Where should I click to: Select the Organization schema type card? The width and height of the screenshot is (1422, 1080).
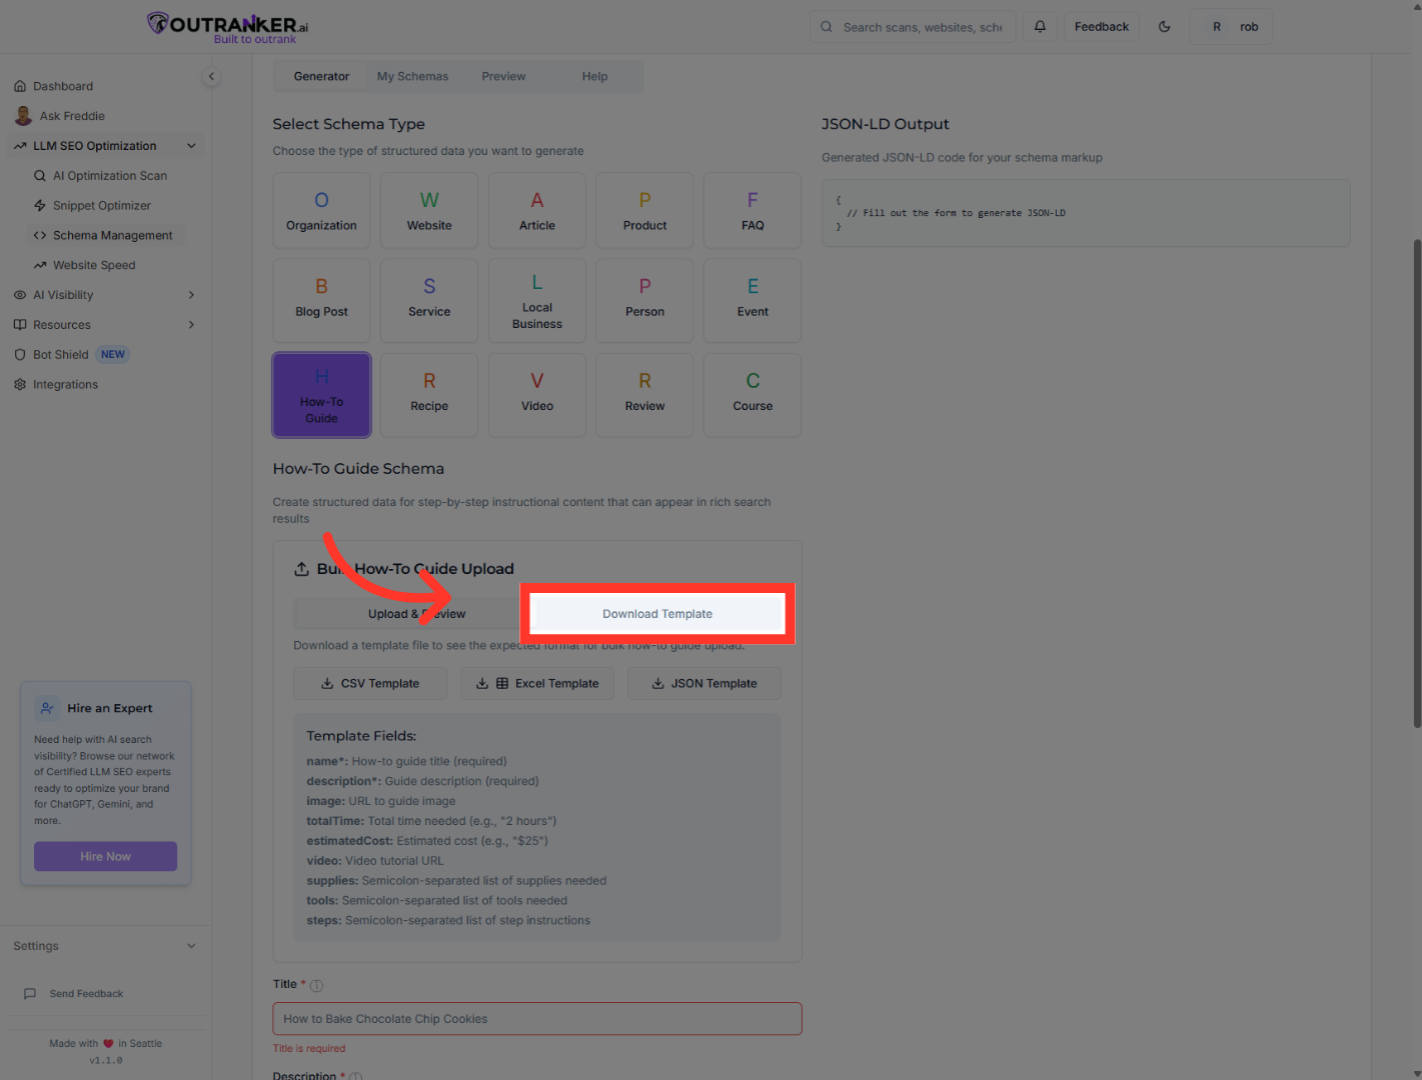tap(321, 210)
